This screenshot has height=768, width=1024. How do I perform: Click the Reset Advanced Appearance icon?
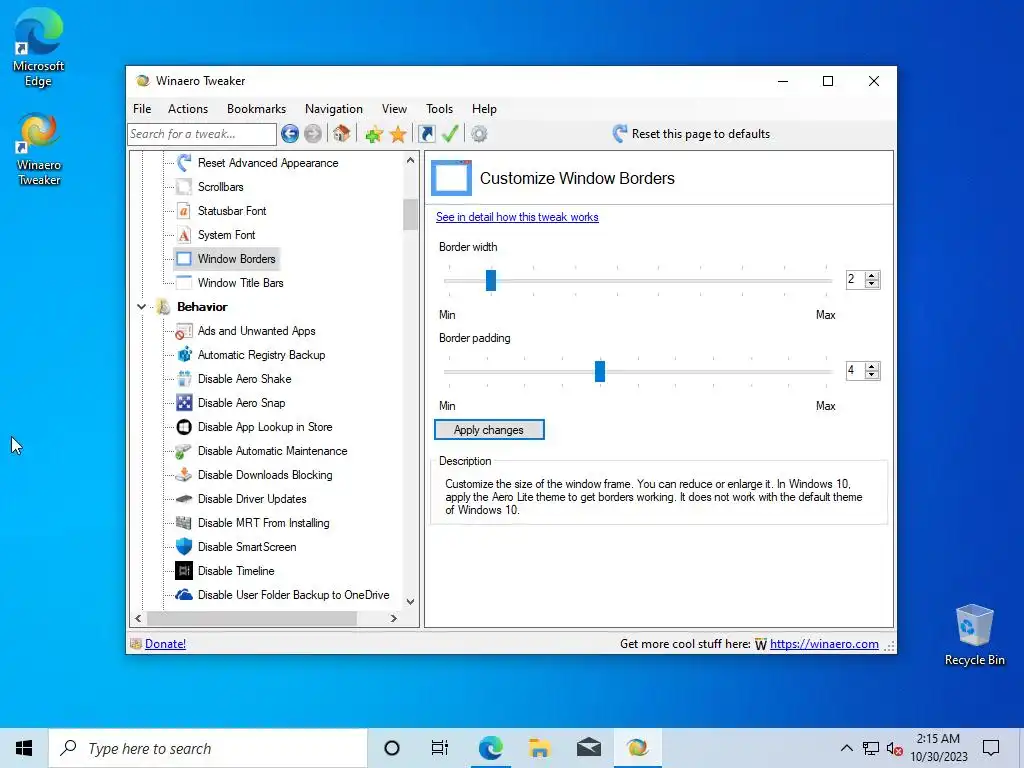(x=184, y=163)
